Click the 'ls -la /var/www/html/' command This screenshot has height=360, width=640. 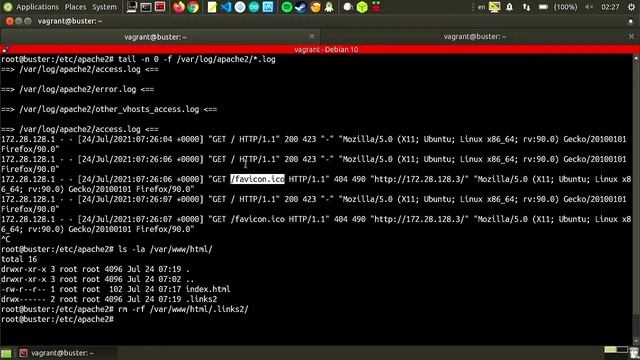[165, 249]
